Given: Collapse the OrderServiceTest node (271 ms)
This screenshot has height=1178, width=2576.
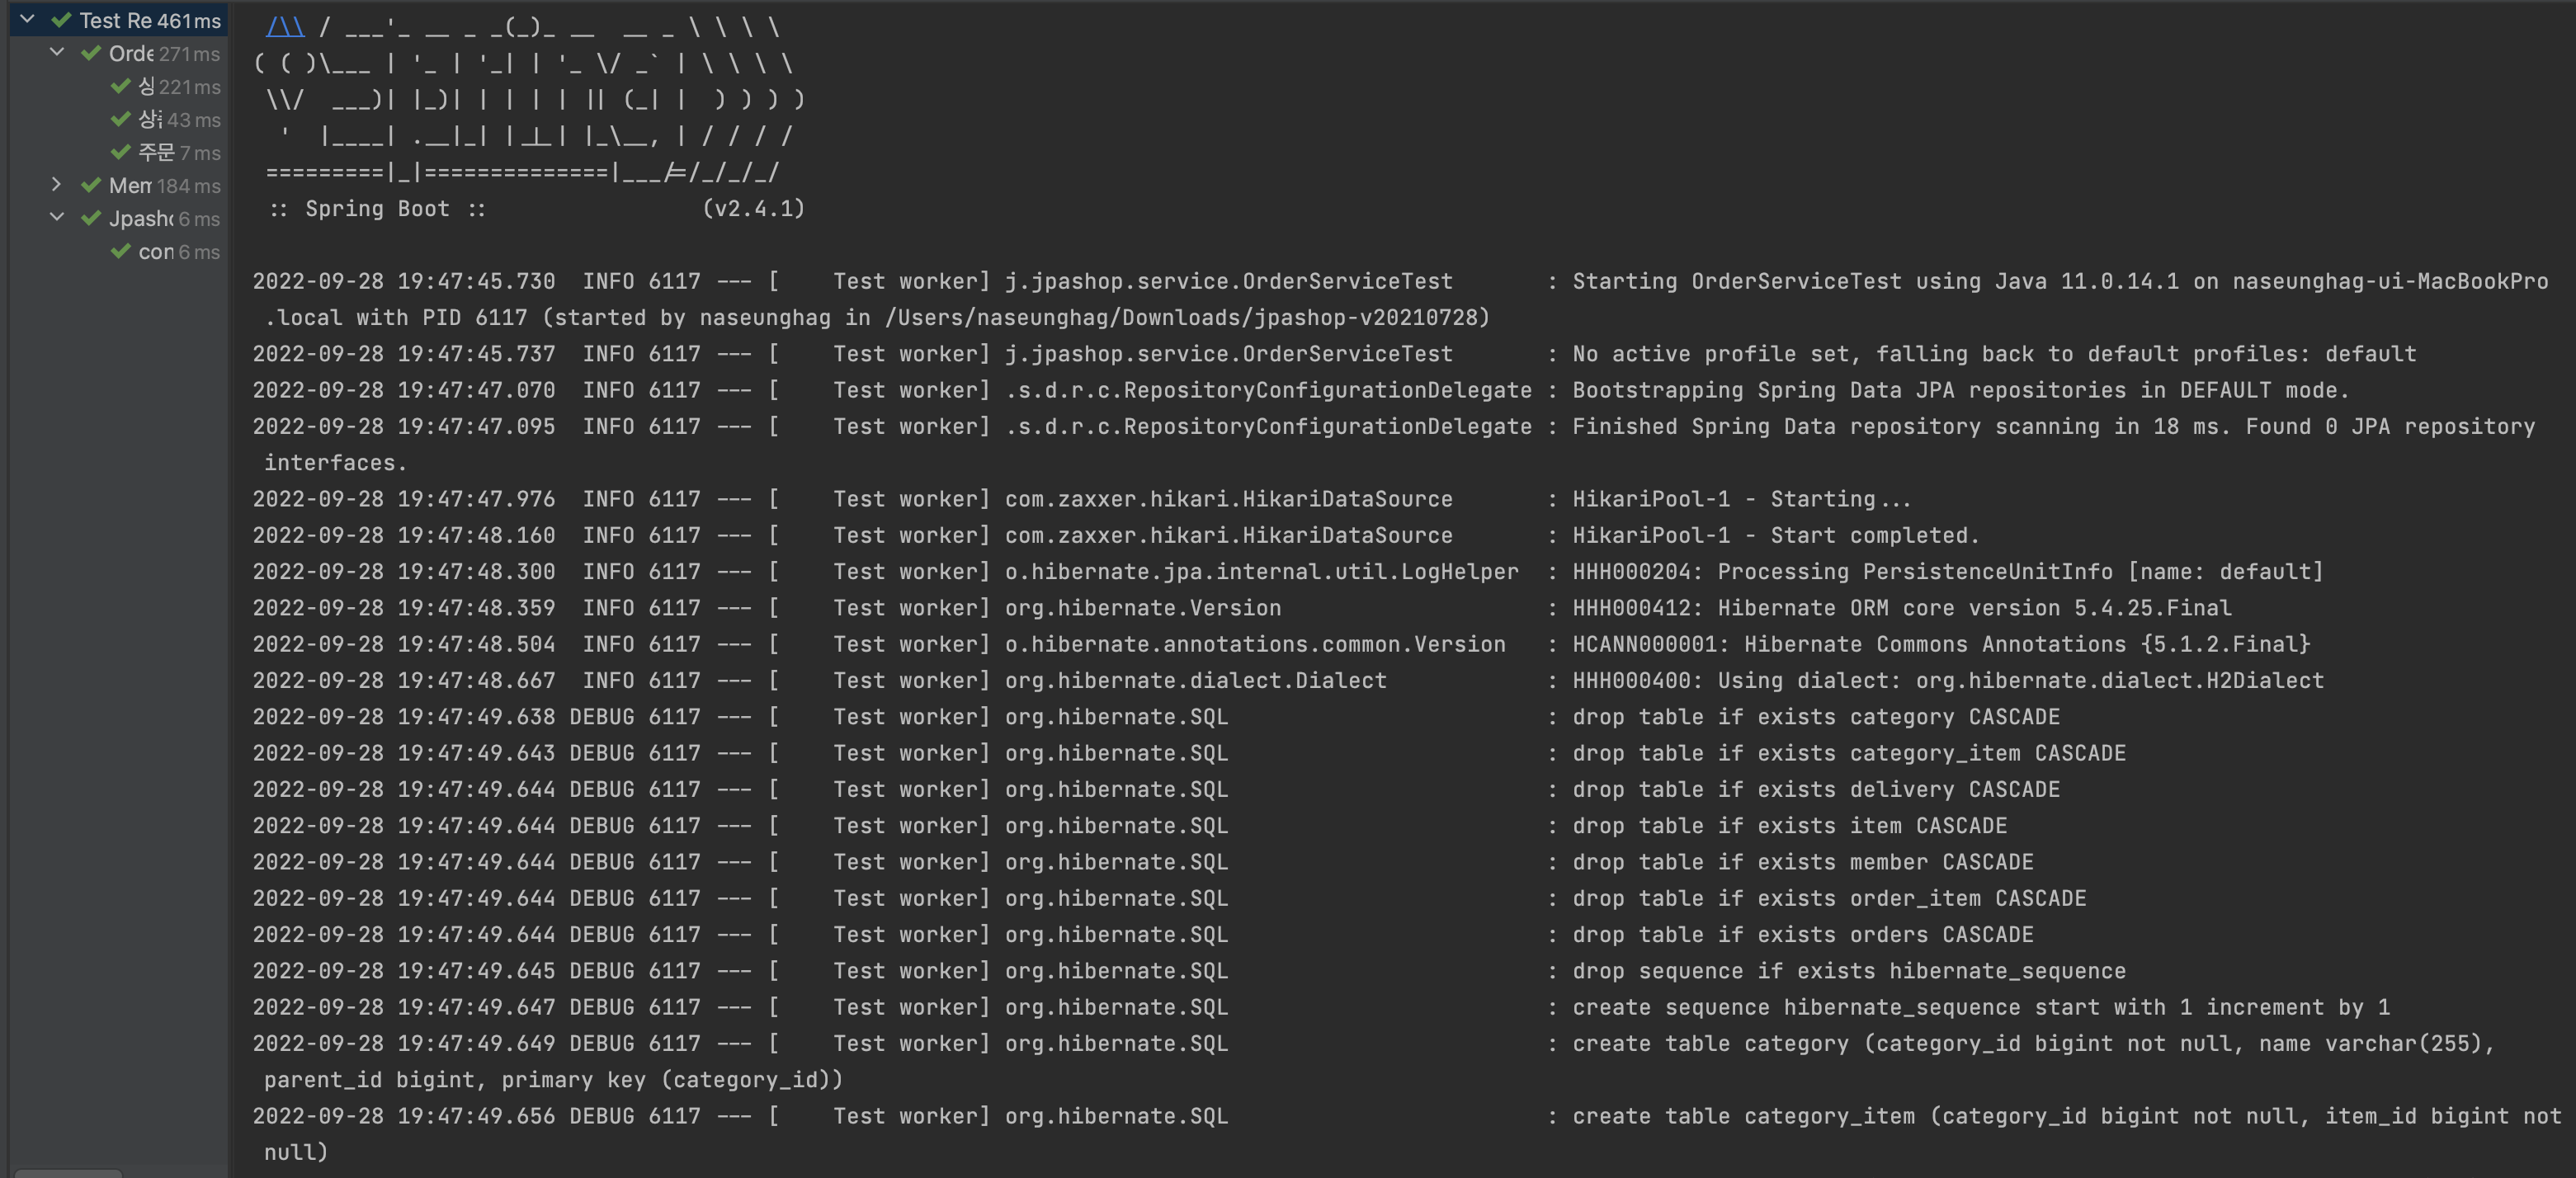Looking at the screenshot, I should (x=57, y=52).
